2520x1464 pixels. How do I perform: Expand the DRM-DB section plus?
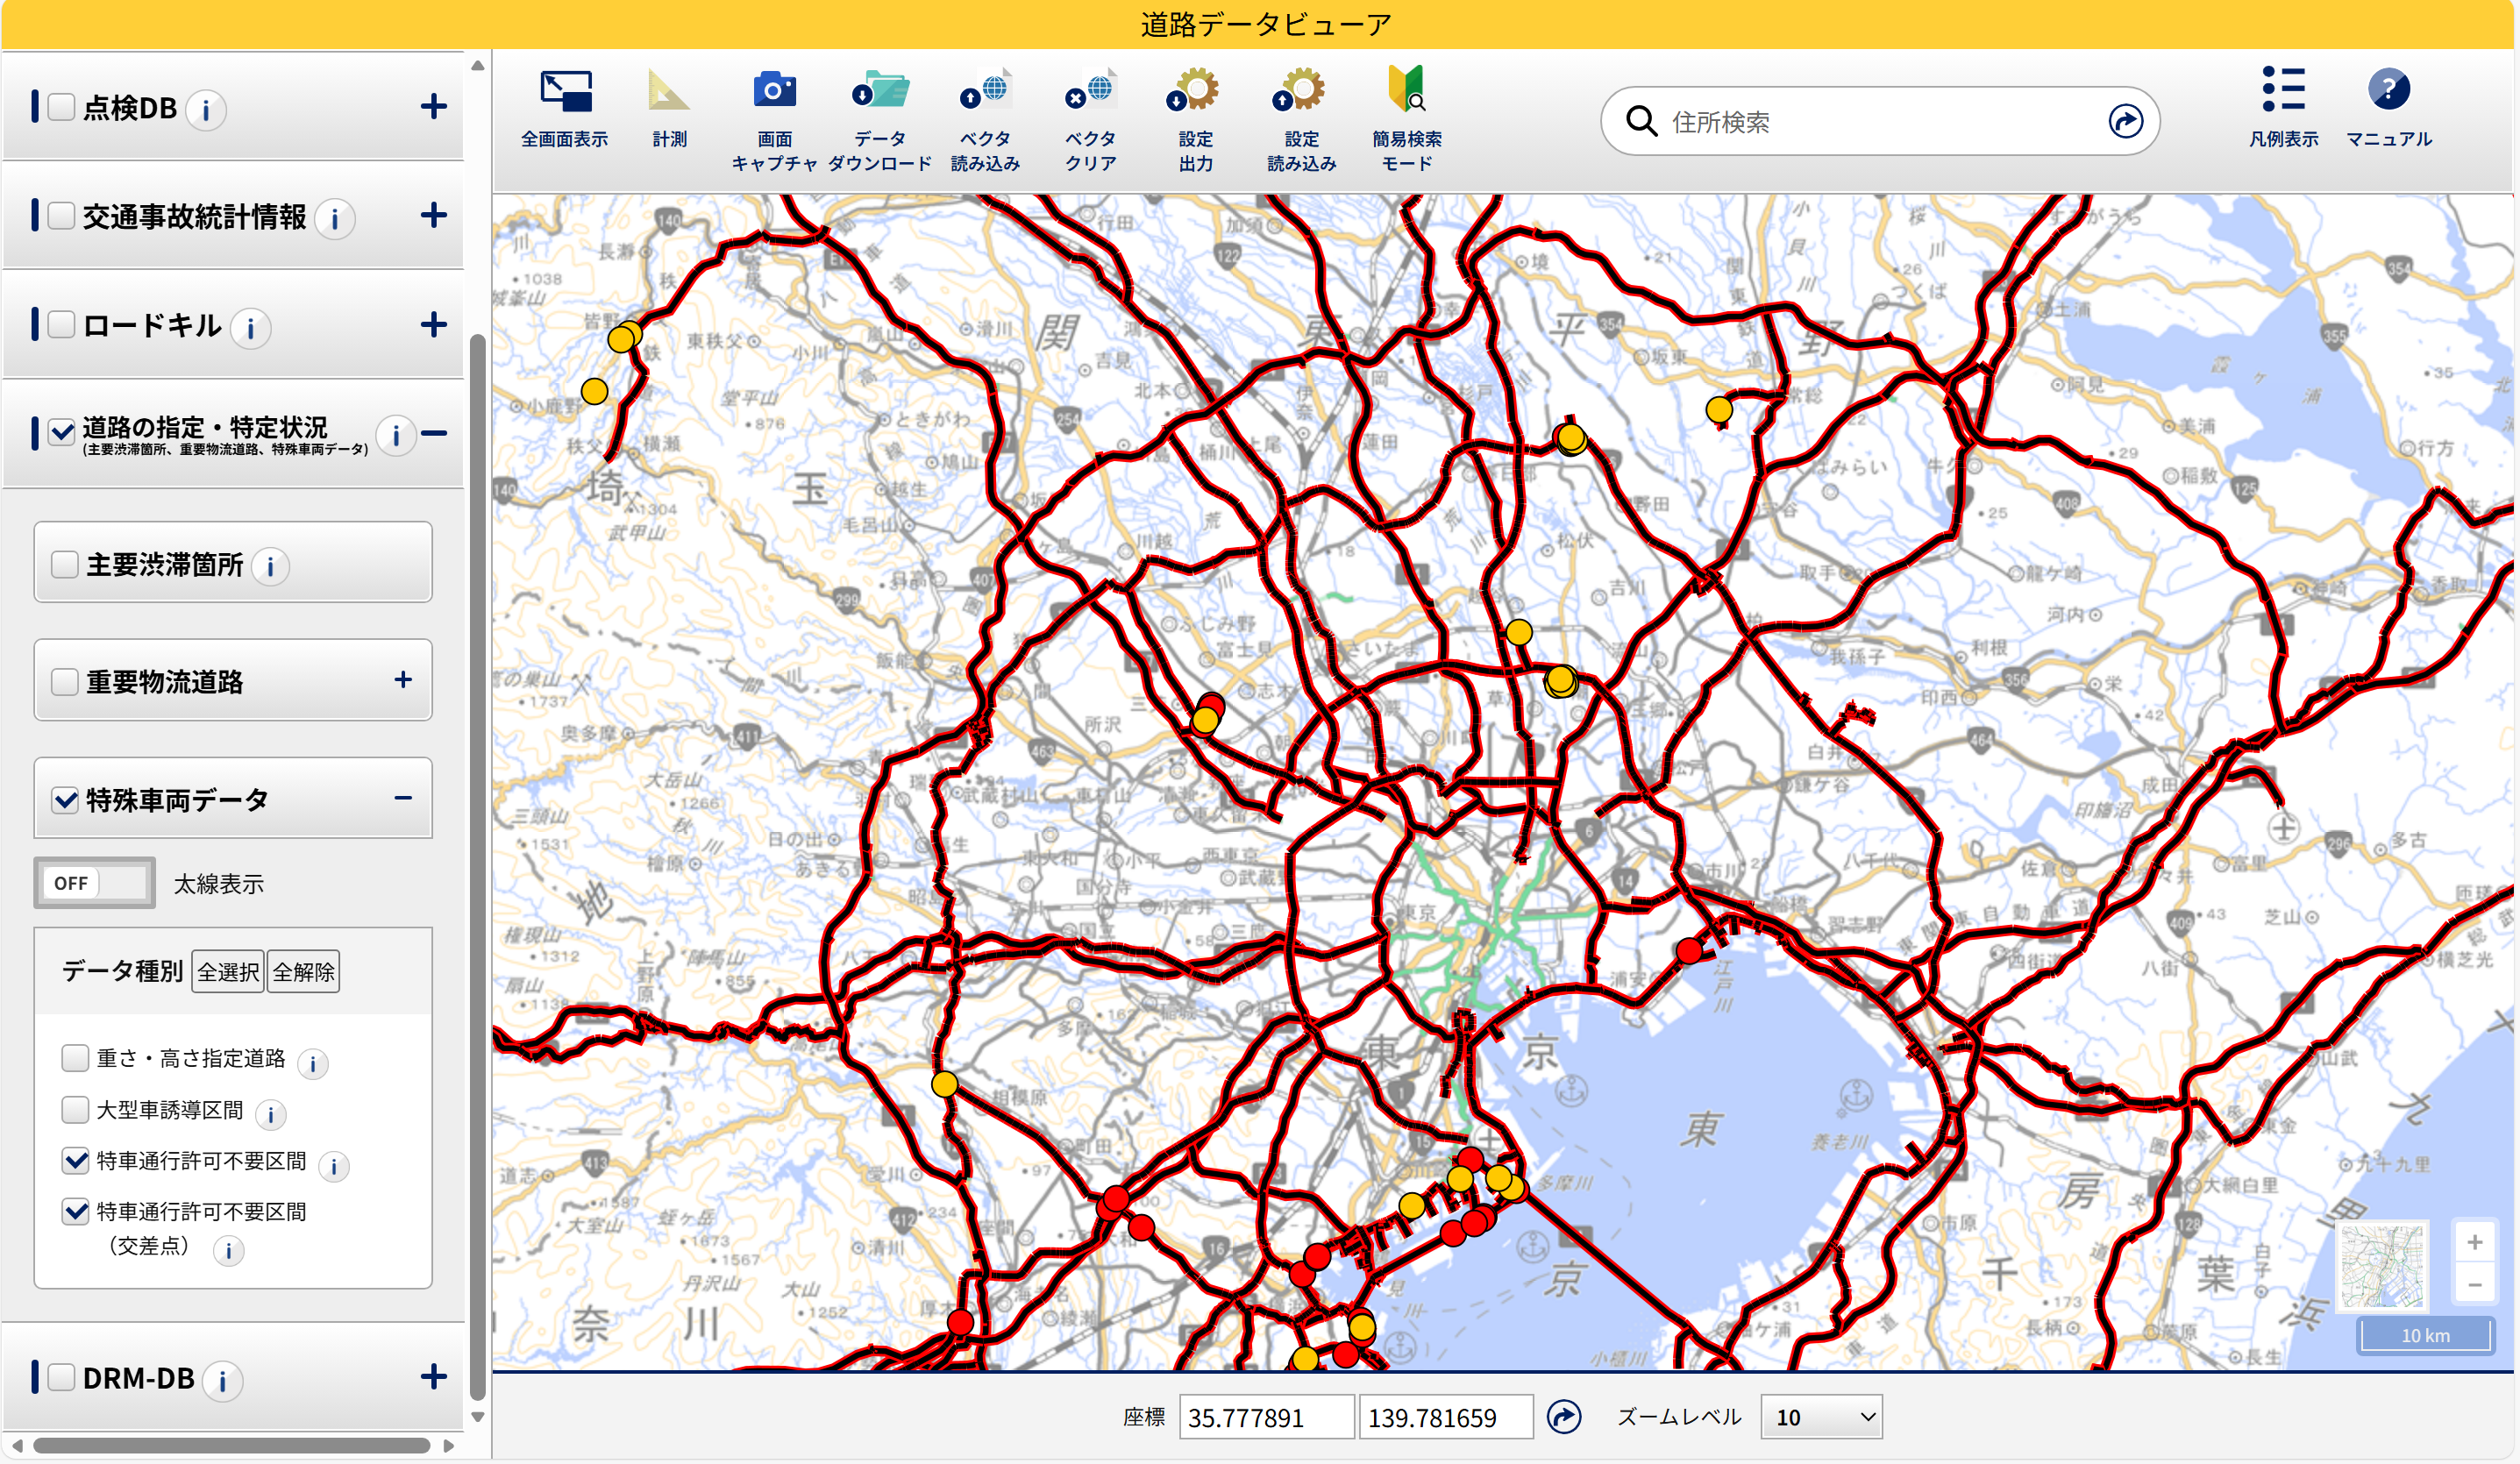(433, 1377)
